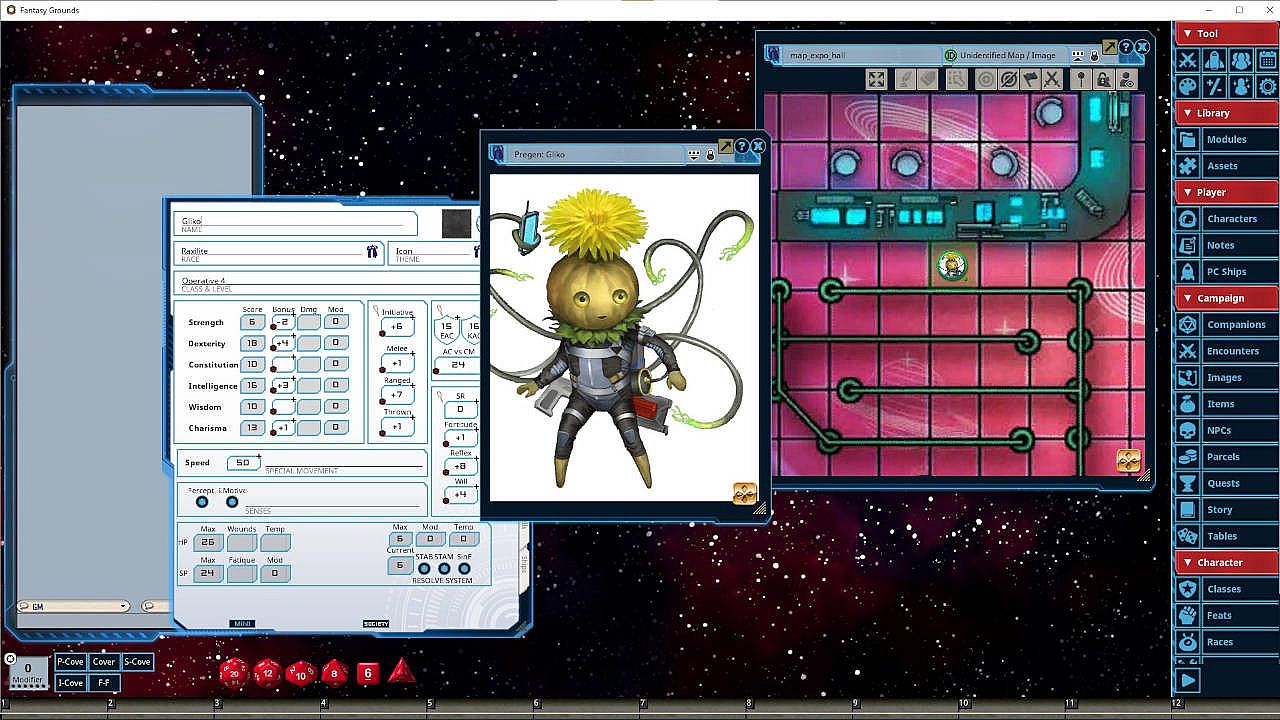Open the Assets library list

(1226, 166)
